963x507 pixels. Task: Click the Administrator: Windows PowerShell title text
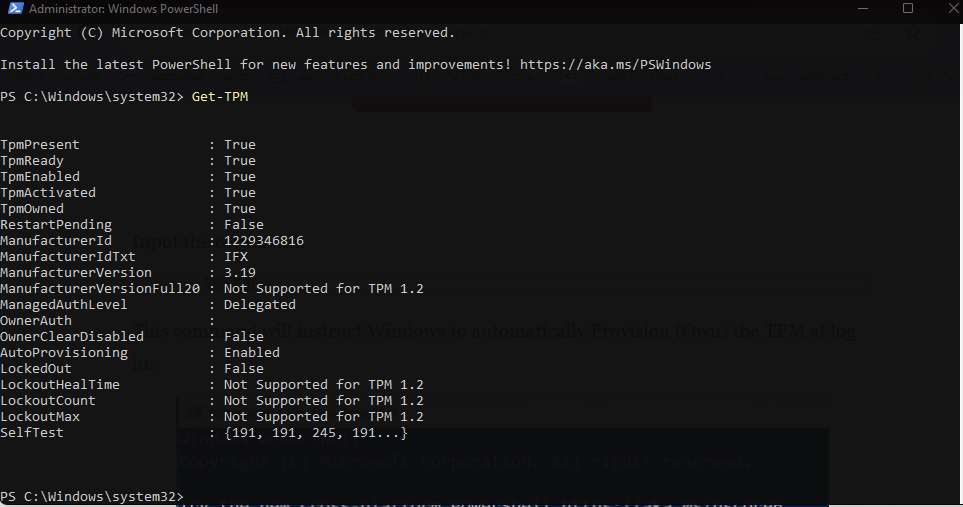point(123,9)
